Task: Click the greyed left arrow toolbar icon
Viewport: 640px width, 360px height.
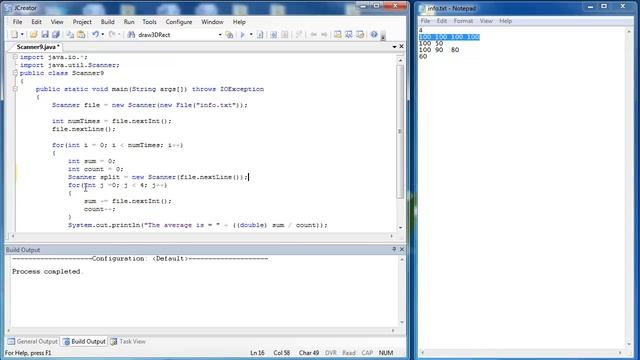Action: pos(313,35)
